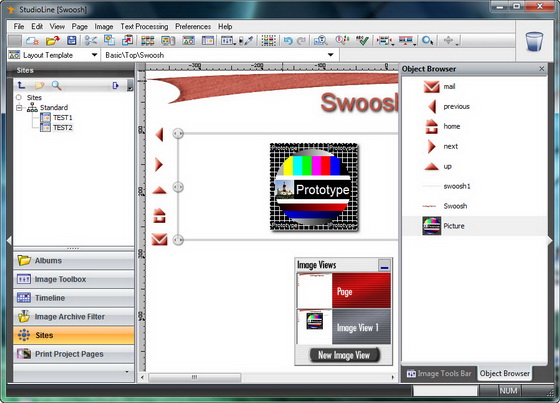This screenshot has height=403, width=560.
Task: Open the Edit menu
Action: pyautogui.click(x=37, y=26)
